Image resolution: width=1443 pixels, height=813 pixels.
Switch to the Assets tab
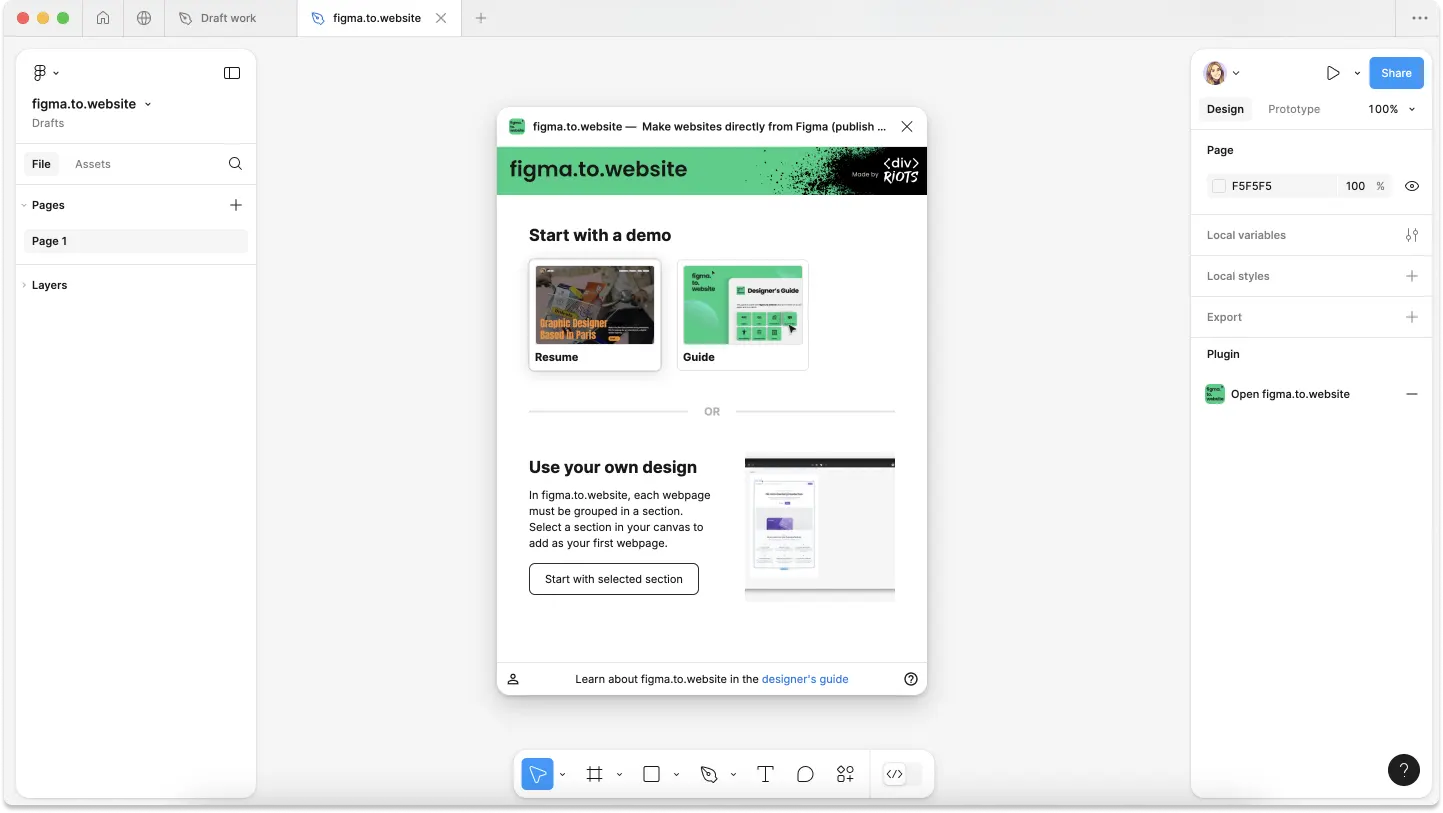point(93,164)
